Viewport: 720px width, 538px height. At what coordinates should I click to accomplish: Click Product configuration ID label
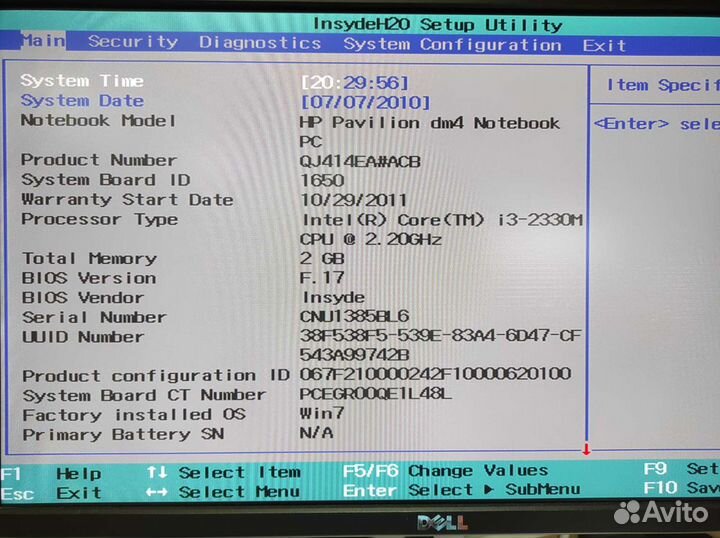(x=156, y=376)
